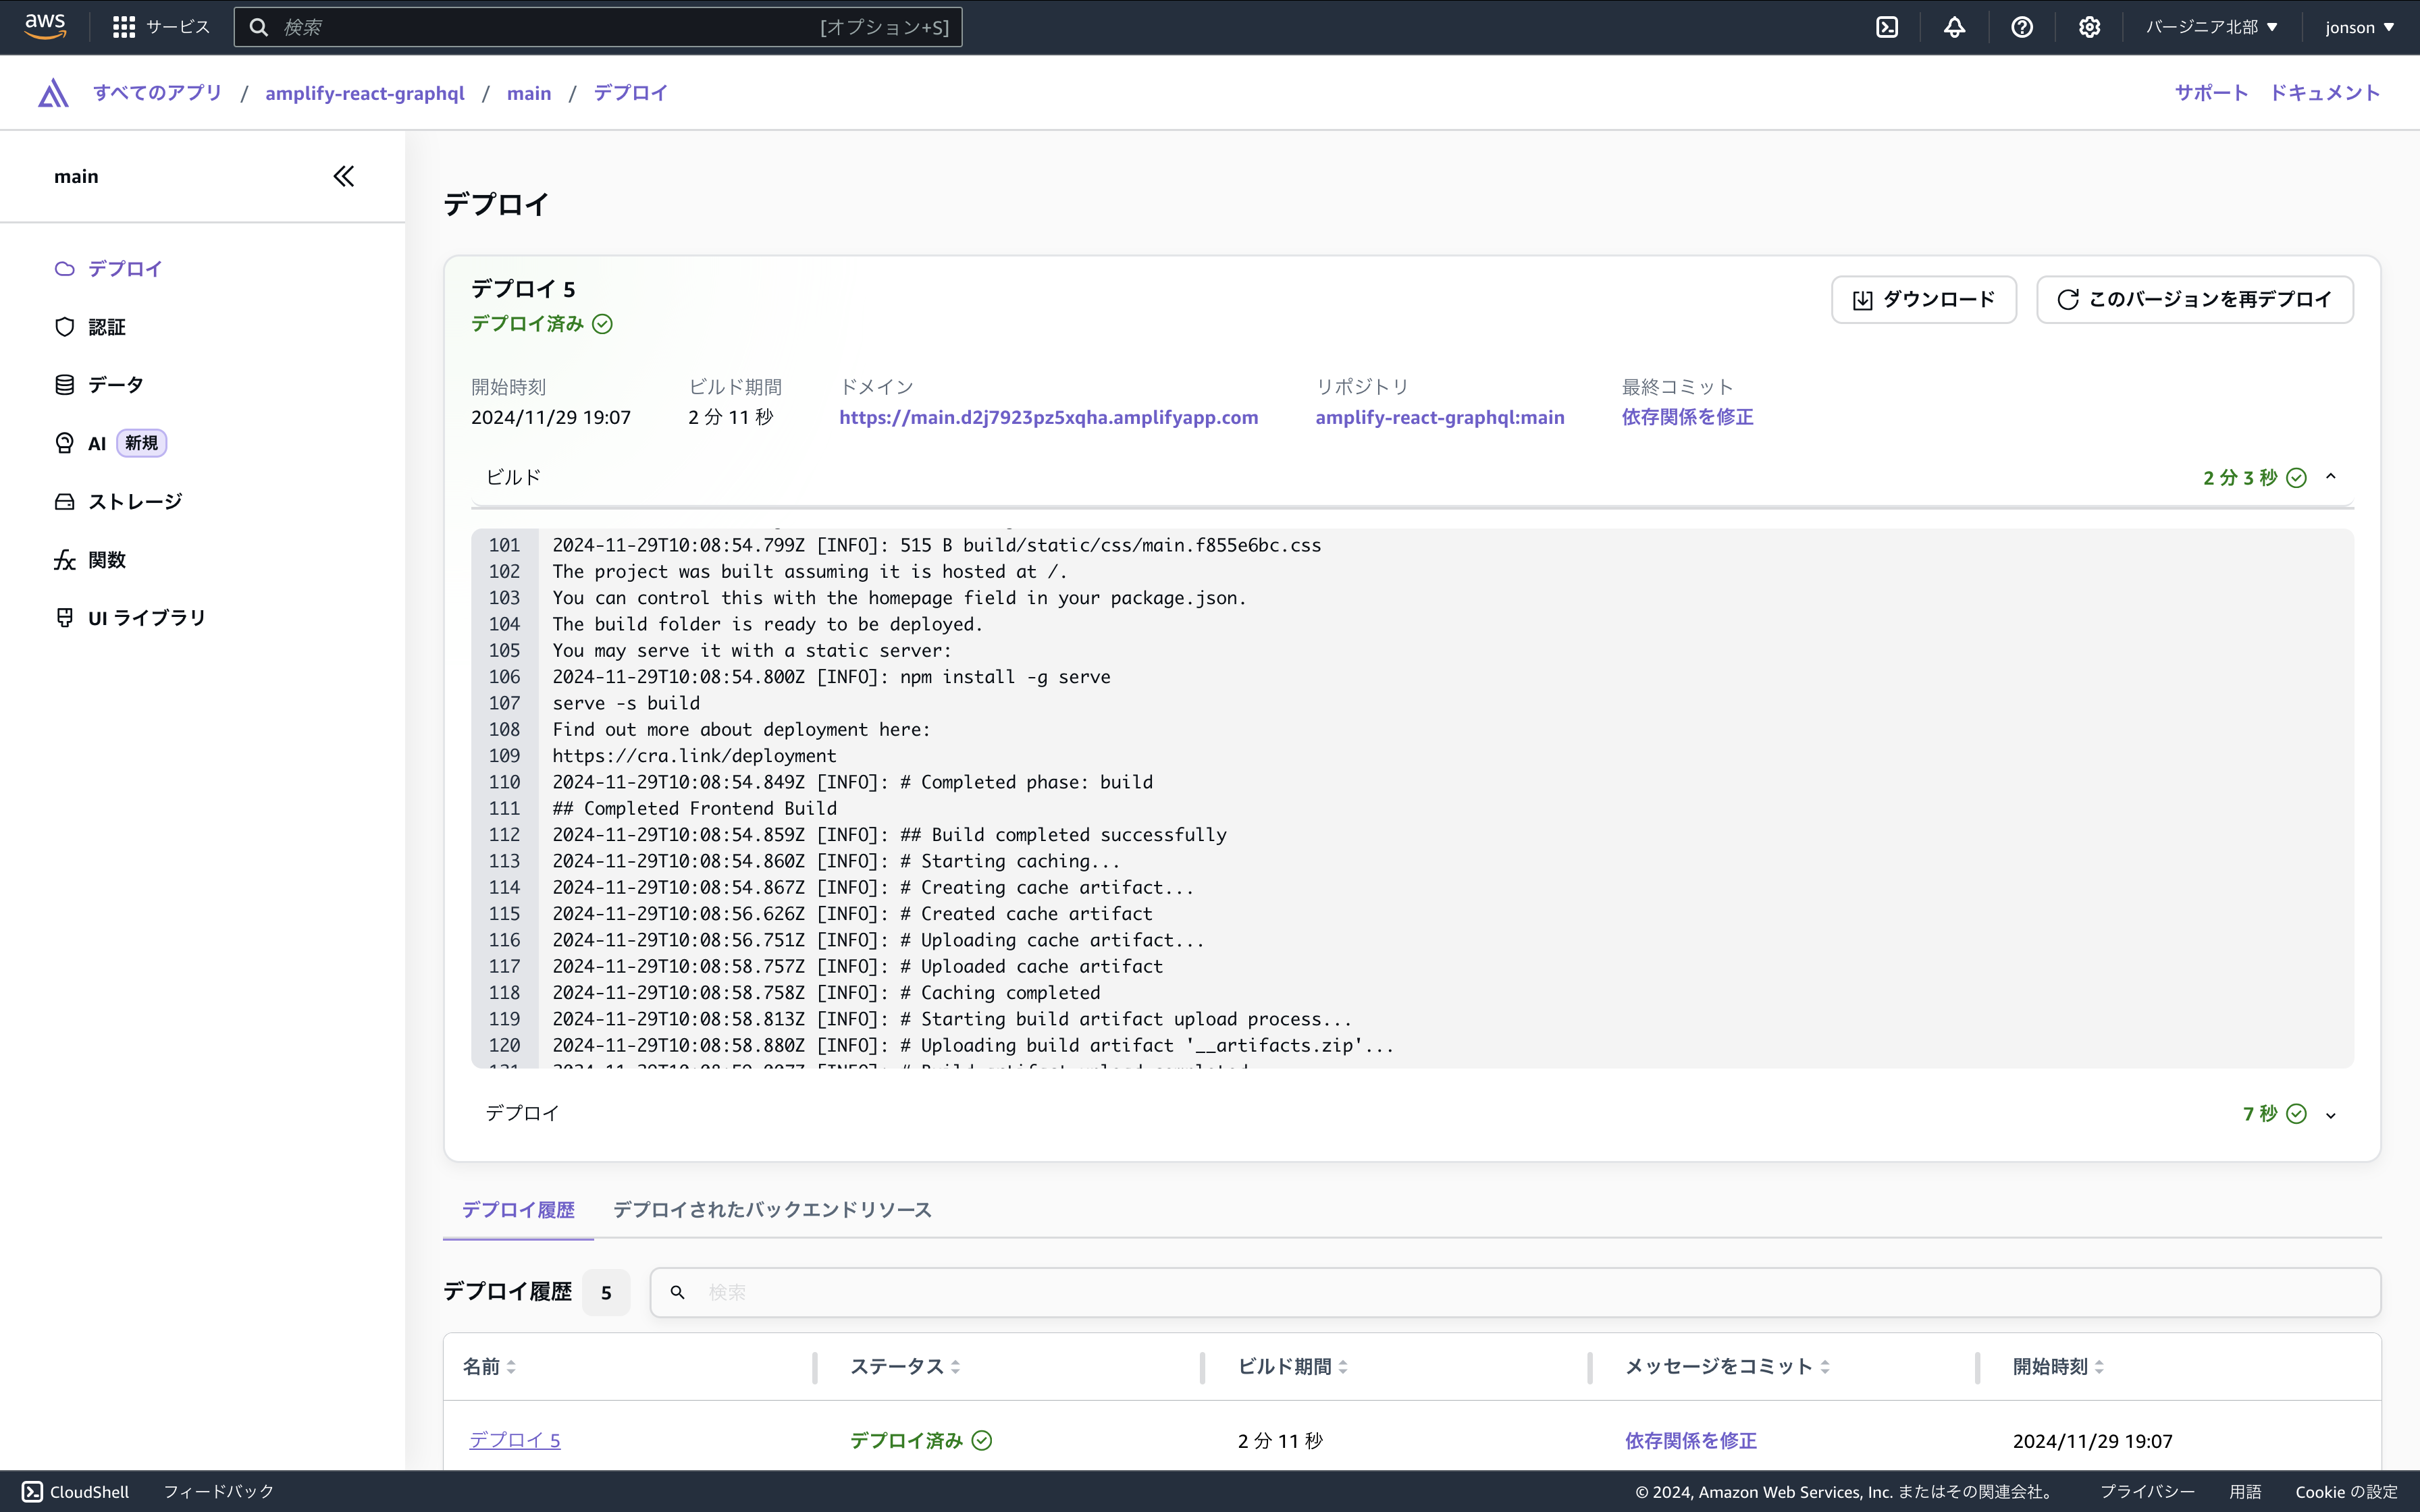The height and width of the screenshot is (1512, 2420).
Task: Open the AWS services grid menu
Action: (x=123, y=27)
